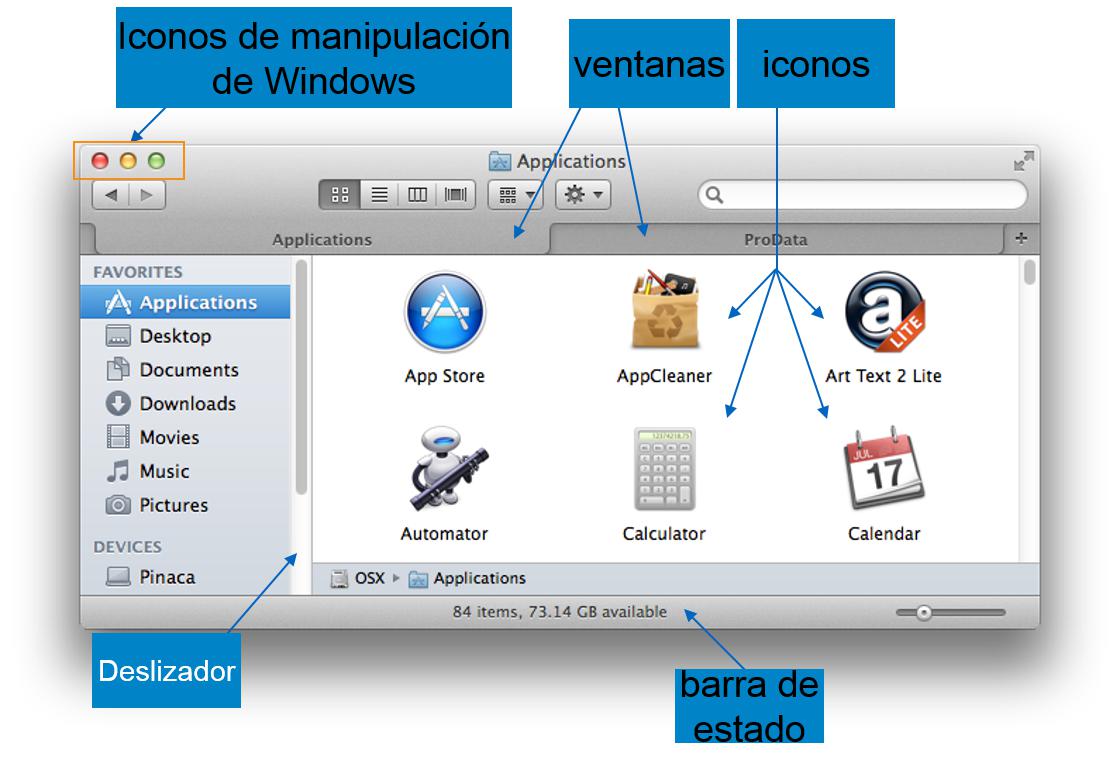This screenshot has width=1120, height=774.
Task: Click the Downloads arrow sidebar icon
Action: [x=118, y=403]
